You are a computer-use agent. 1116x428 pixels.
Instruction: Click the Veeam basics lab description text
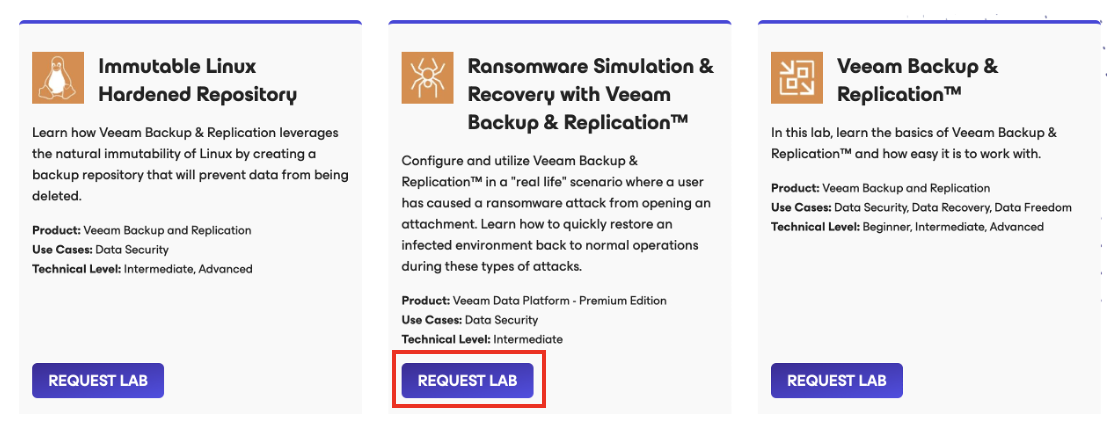point(914,142)
